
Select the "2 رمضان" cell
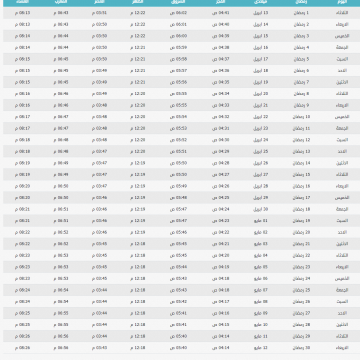(301, 25)
